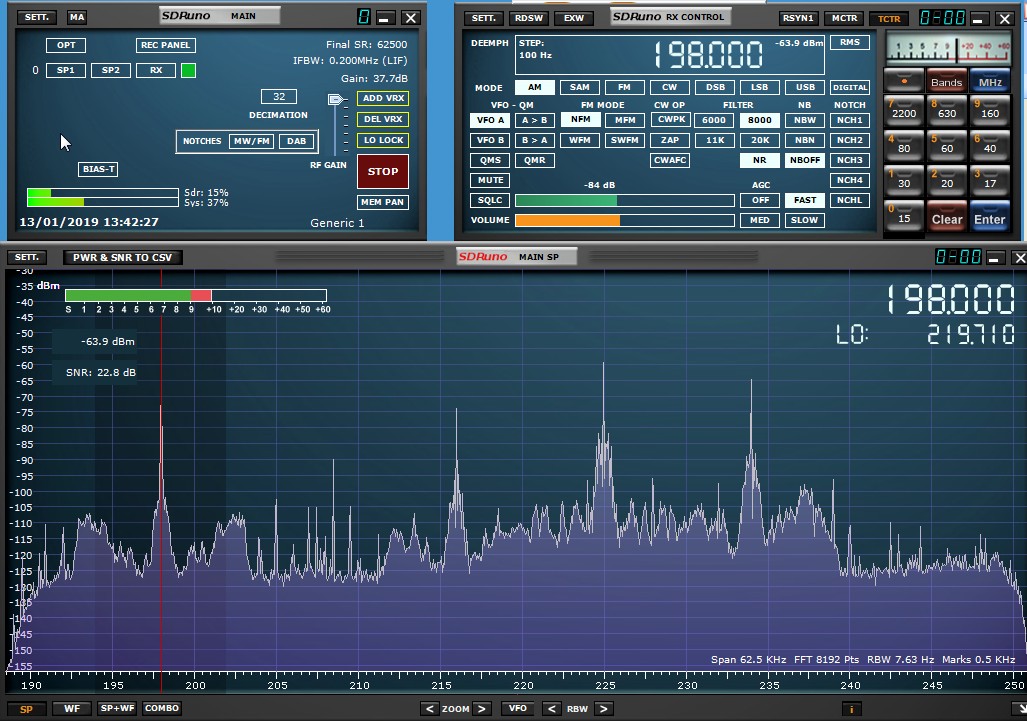Click PWR & SNR TO CSV button
Viewport: 1027px width, 721px height.
(122, 257)
